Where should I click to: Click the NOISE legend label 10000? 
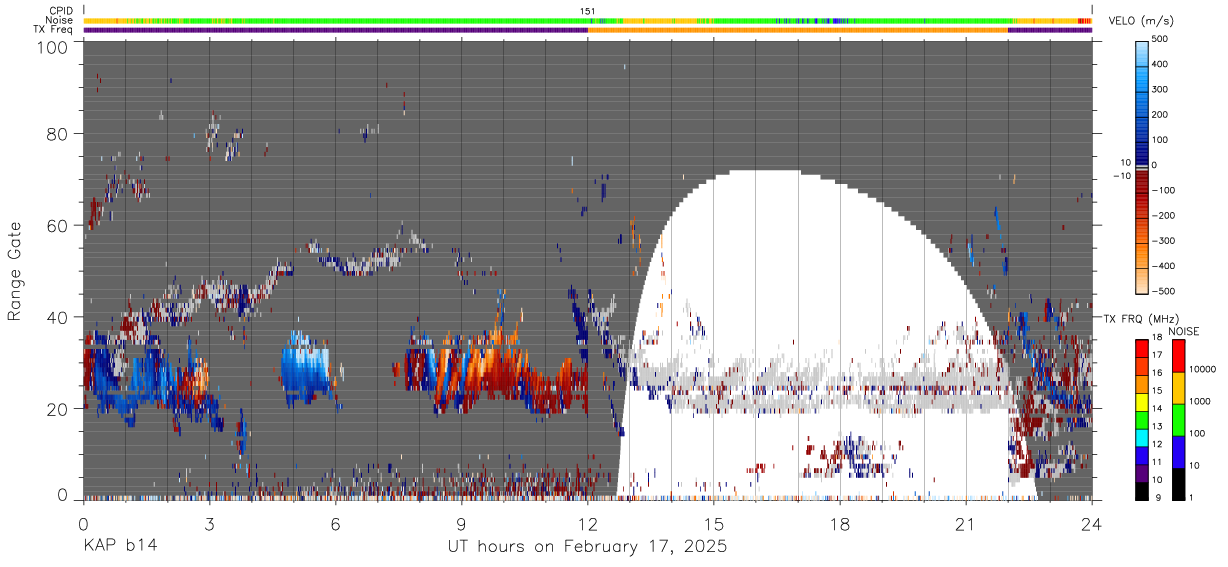pyautogui.click(x=1205, y=369)
